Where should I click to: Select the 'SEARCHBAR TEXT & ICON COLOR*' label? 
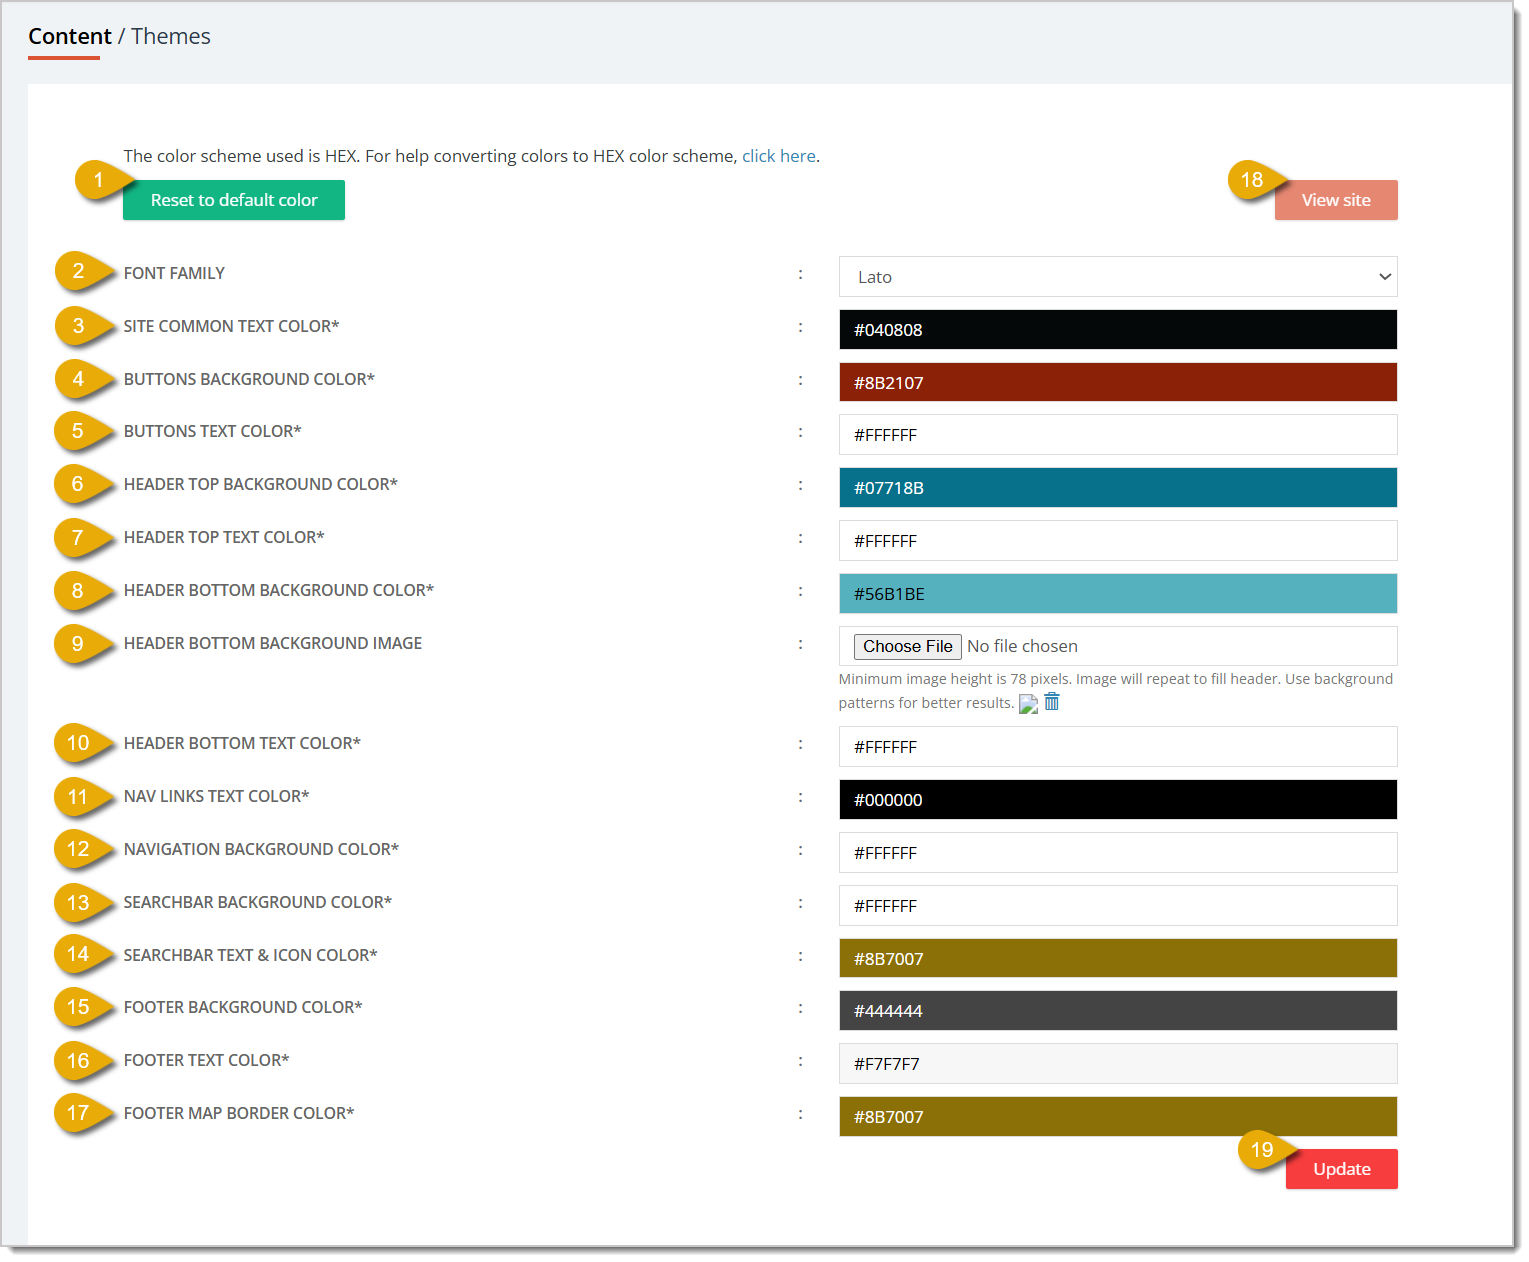tap(251, 955)
